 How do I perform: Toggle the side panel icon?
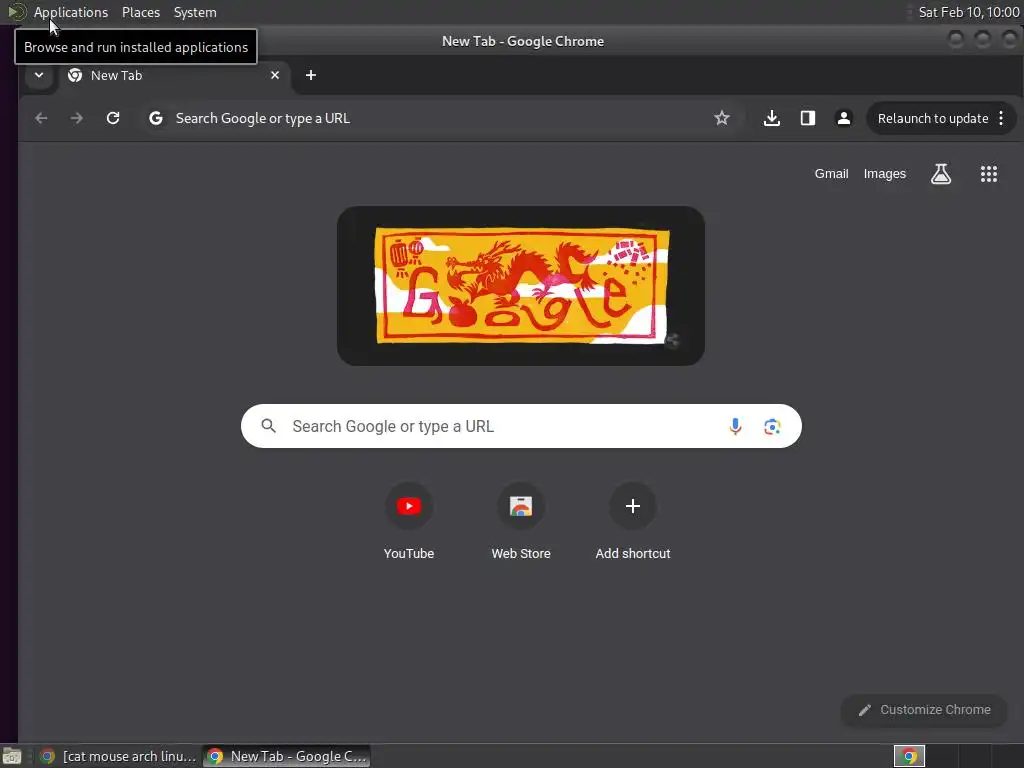(x=808, y=118)
